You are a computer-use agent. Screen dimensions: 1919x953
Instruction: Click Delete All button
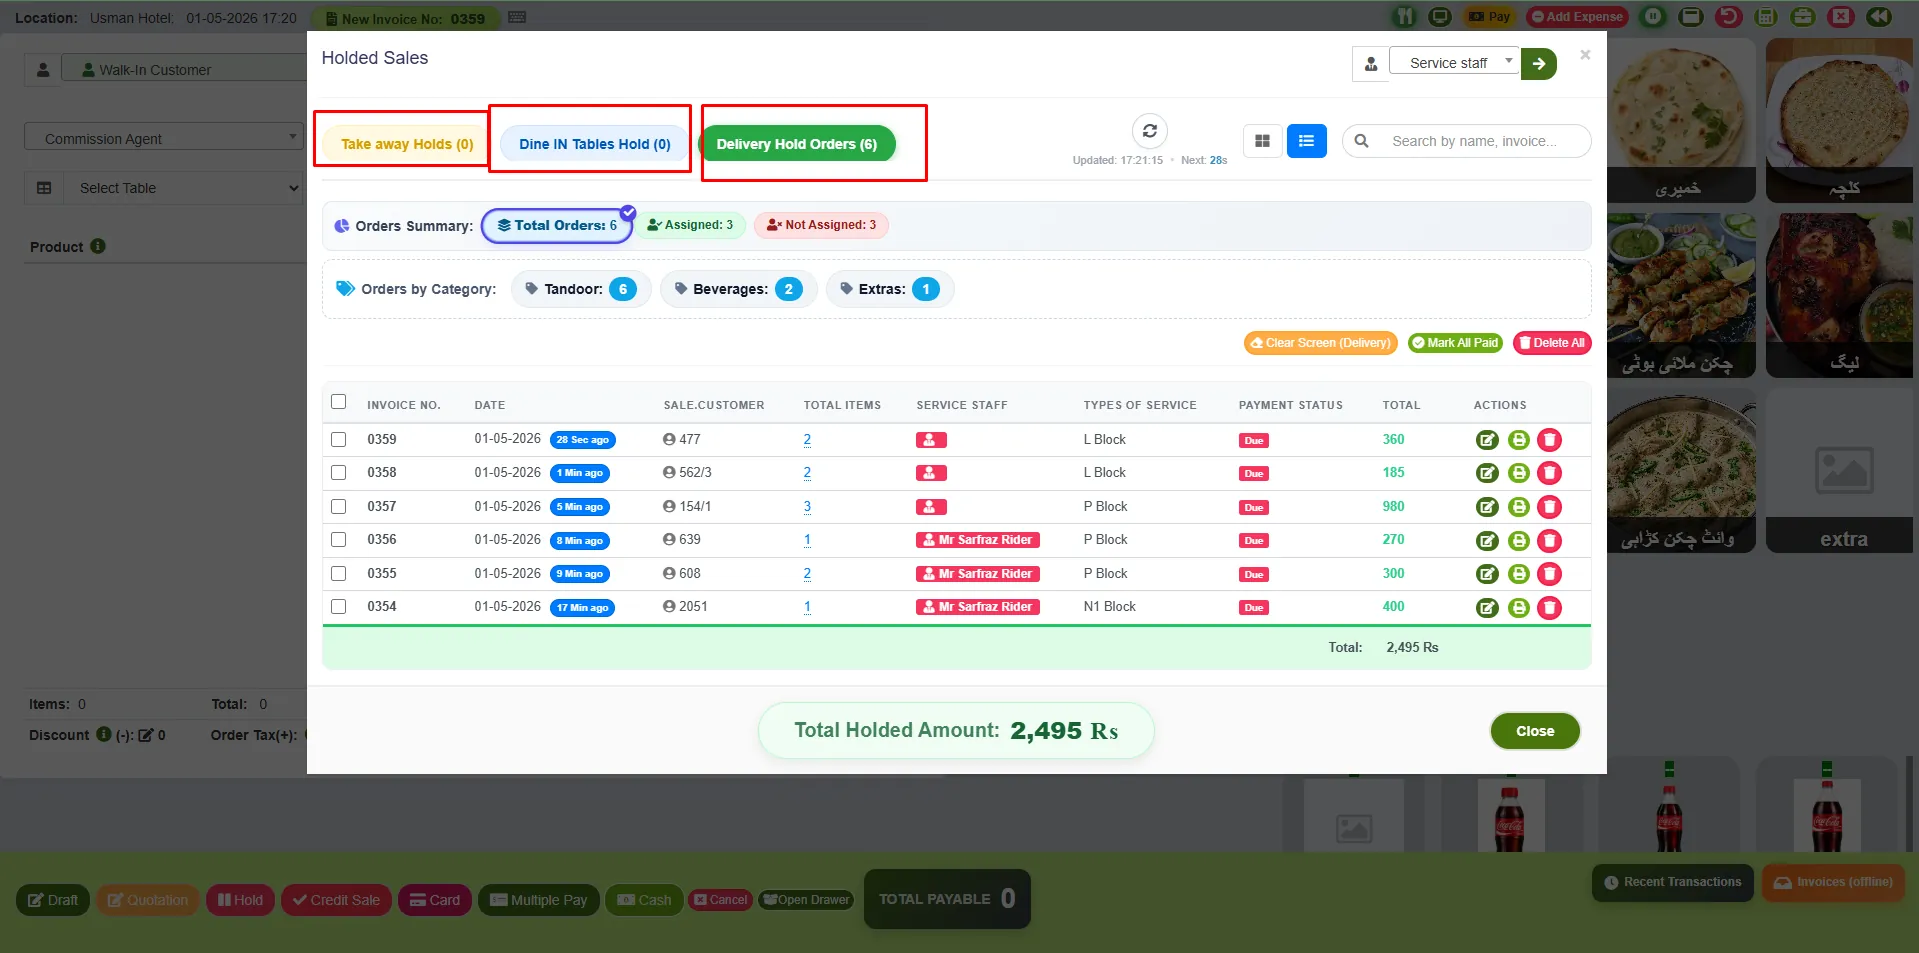coord(1552,343)
